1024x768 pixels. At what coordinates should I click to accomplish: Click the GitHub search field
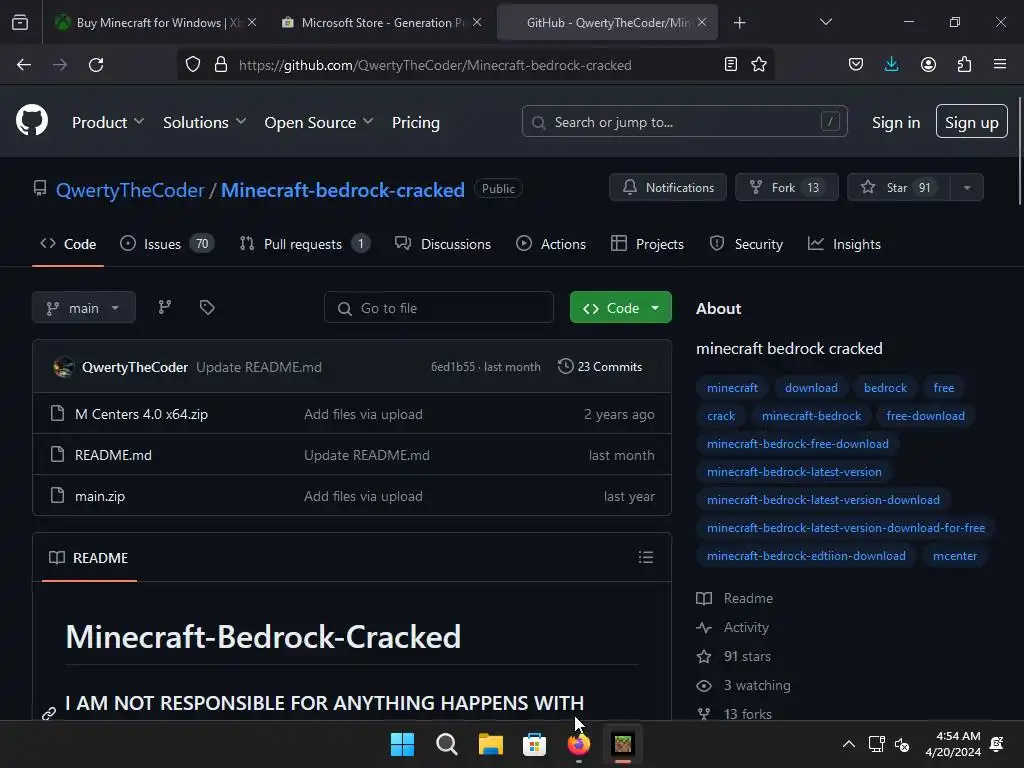[x=684, y=121]
